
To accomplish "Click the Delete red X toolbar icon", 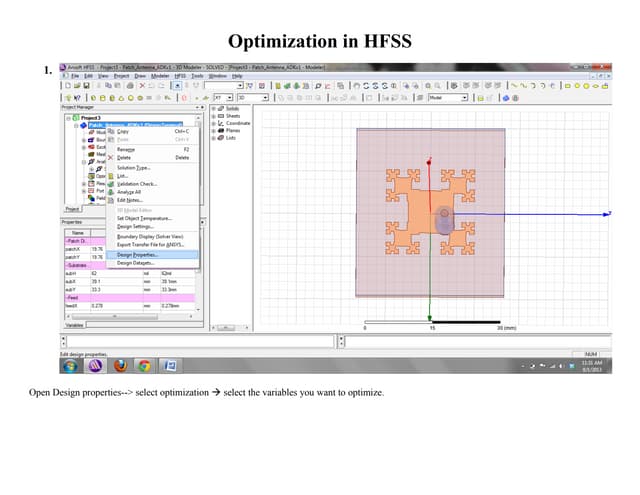I will (x=142, y=87).
